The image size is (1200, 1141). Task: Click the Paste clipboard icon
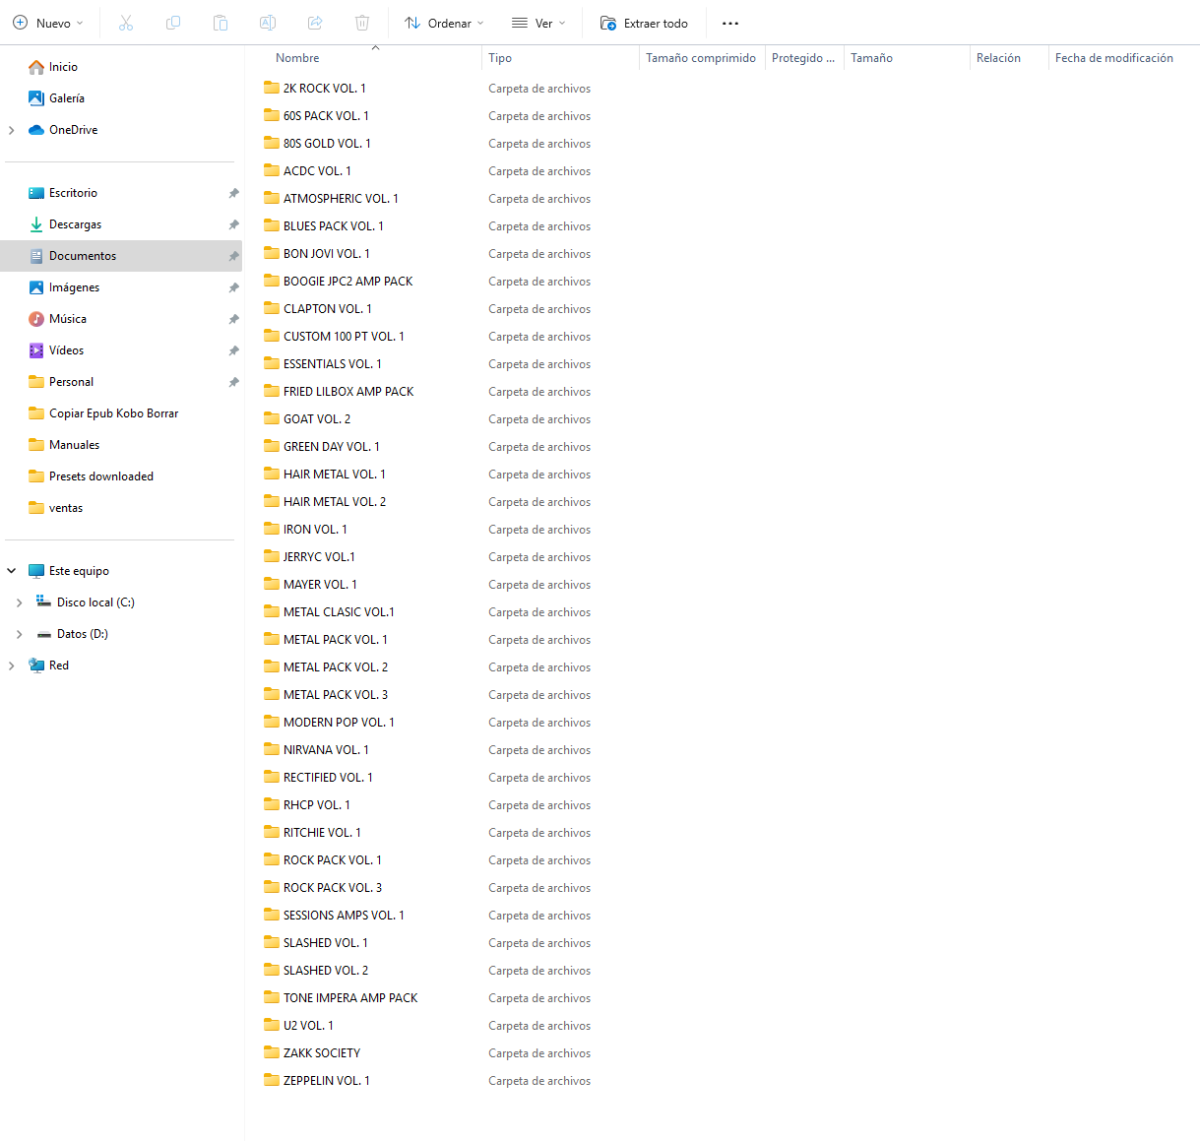[x=220, y=23]
